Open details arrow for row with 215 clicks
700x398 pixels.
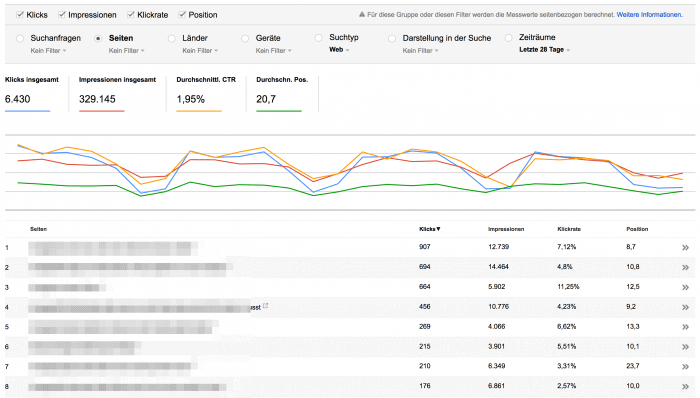coord(685,347)
